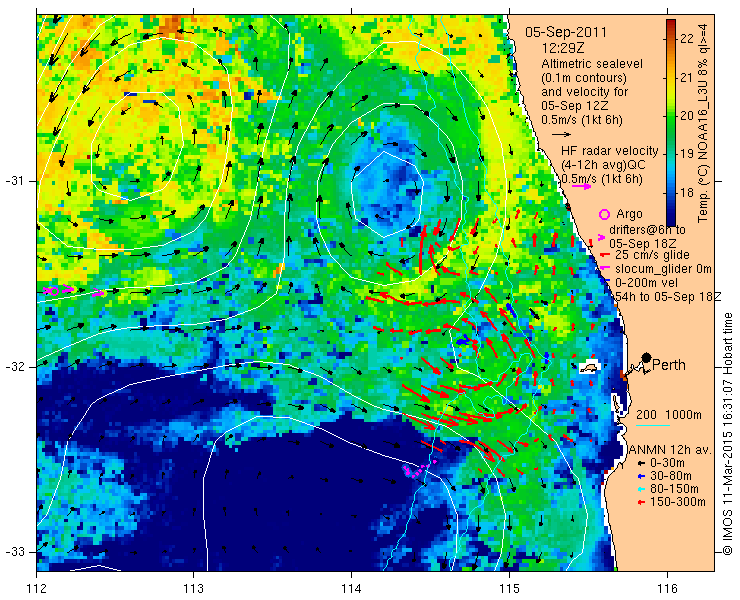Click the latitude axis label '-32'
740x600 pixels.
pyautogui.click(x=14, y=366)
